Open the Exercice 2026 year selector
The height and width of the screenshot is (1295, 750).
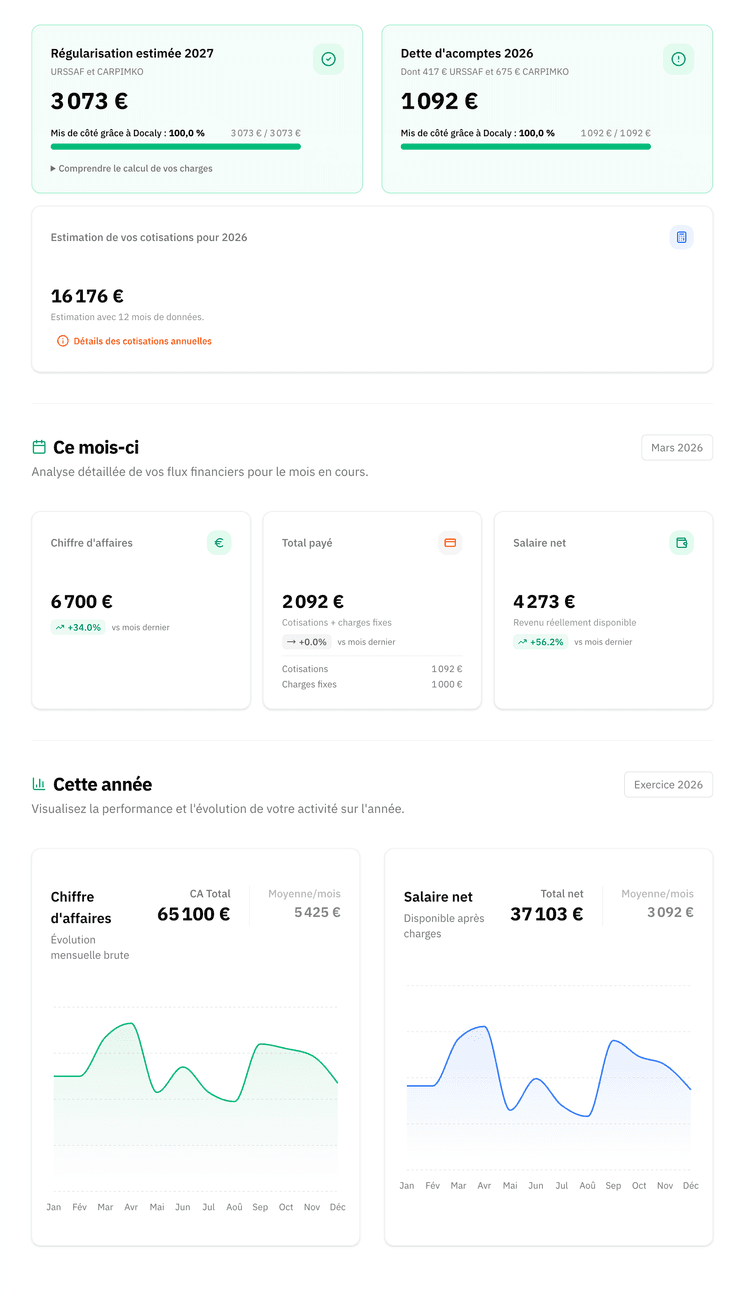click(x=668, y=785)
